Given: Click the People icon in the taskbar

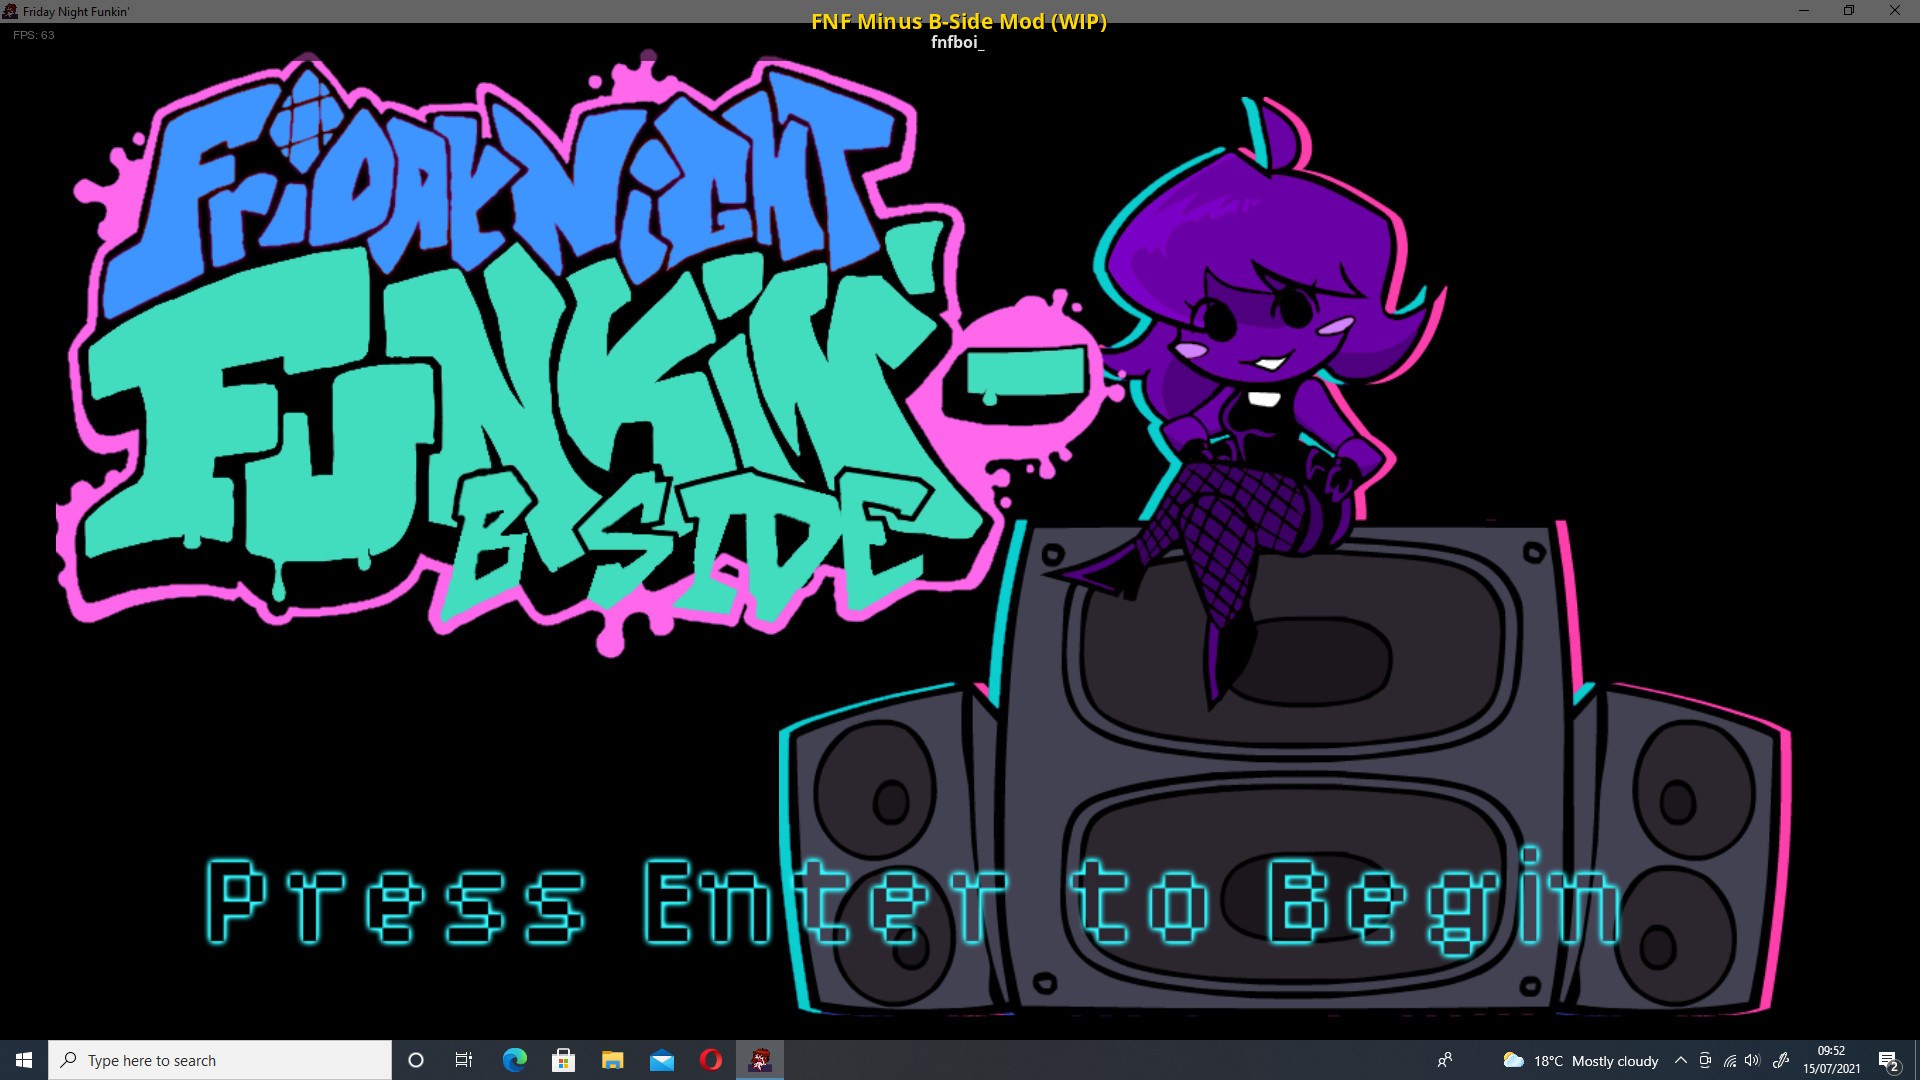Looking at the screenshot, I should click(x=1444, y=1060).
